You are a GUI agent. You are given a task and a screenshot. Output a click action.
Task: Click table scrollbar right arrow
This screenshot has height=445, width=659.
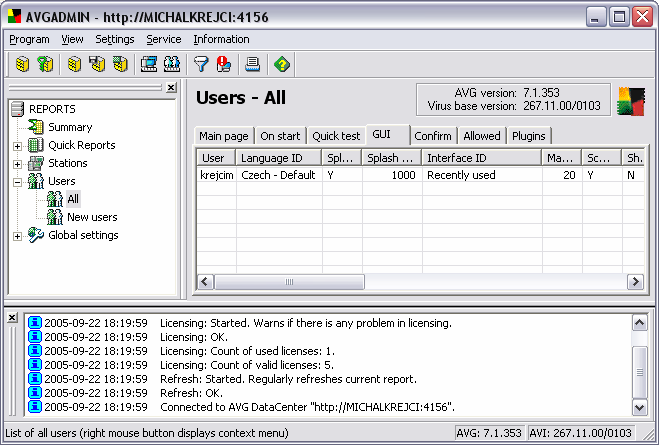pyautogui.click(x=635, y=281)
